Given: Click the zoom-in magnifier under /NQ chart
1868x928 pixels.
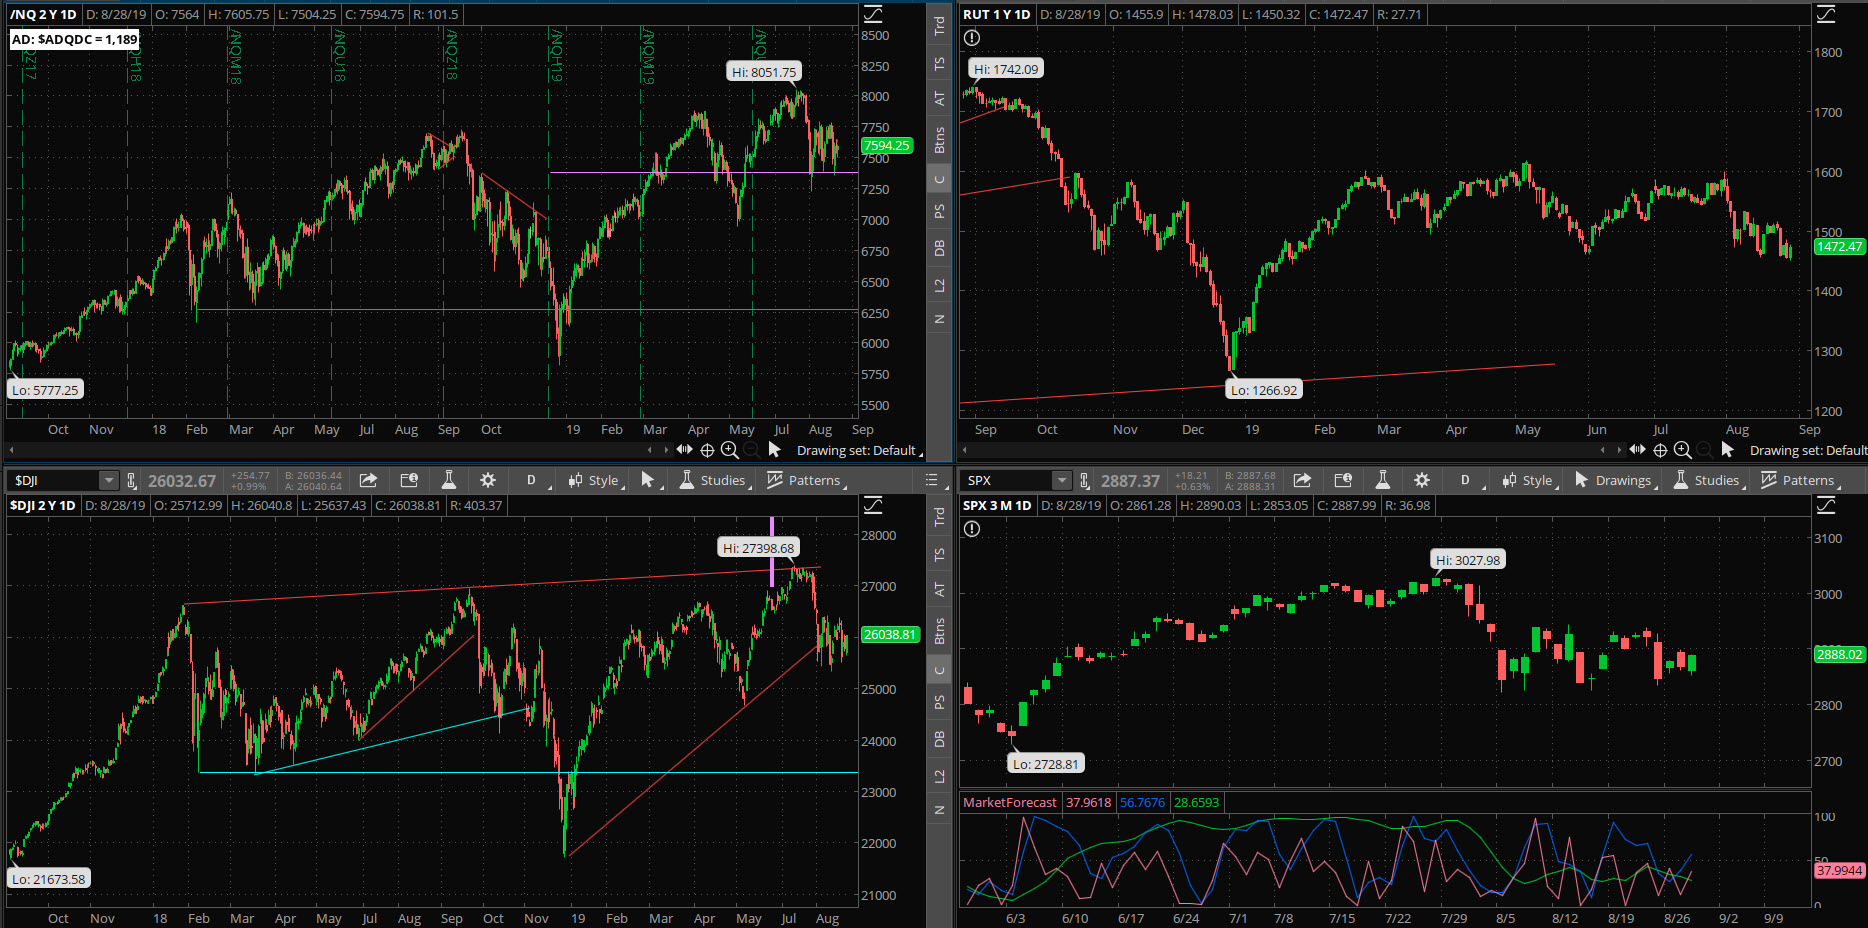Looking at the screenshot, I should click(729, 450).
